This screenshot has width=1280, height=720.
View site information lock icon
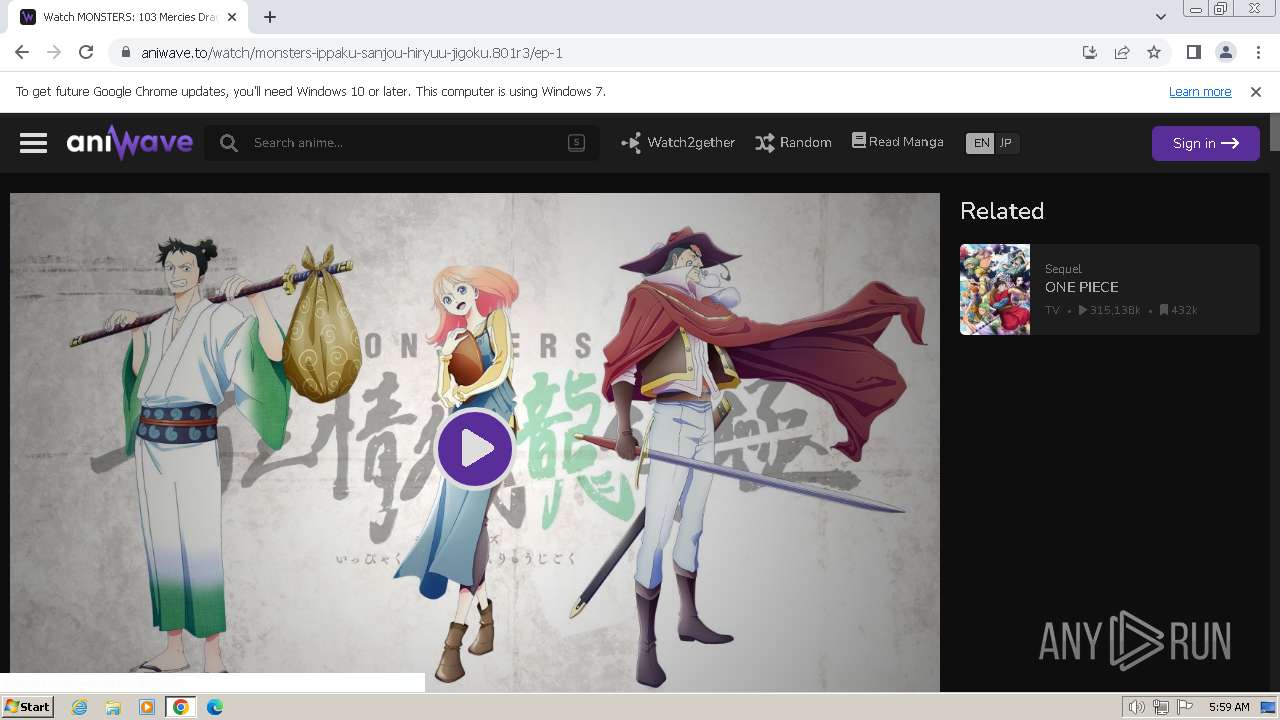[x=125, y=53]
